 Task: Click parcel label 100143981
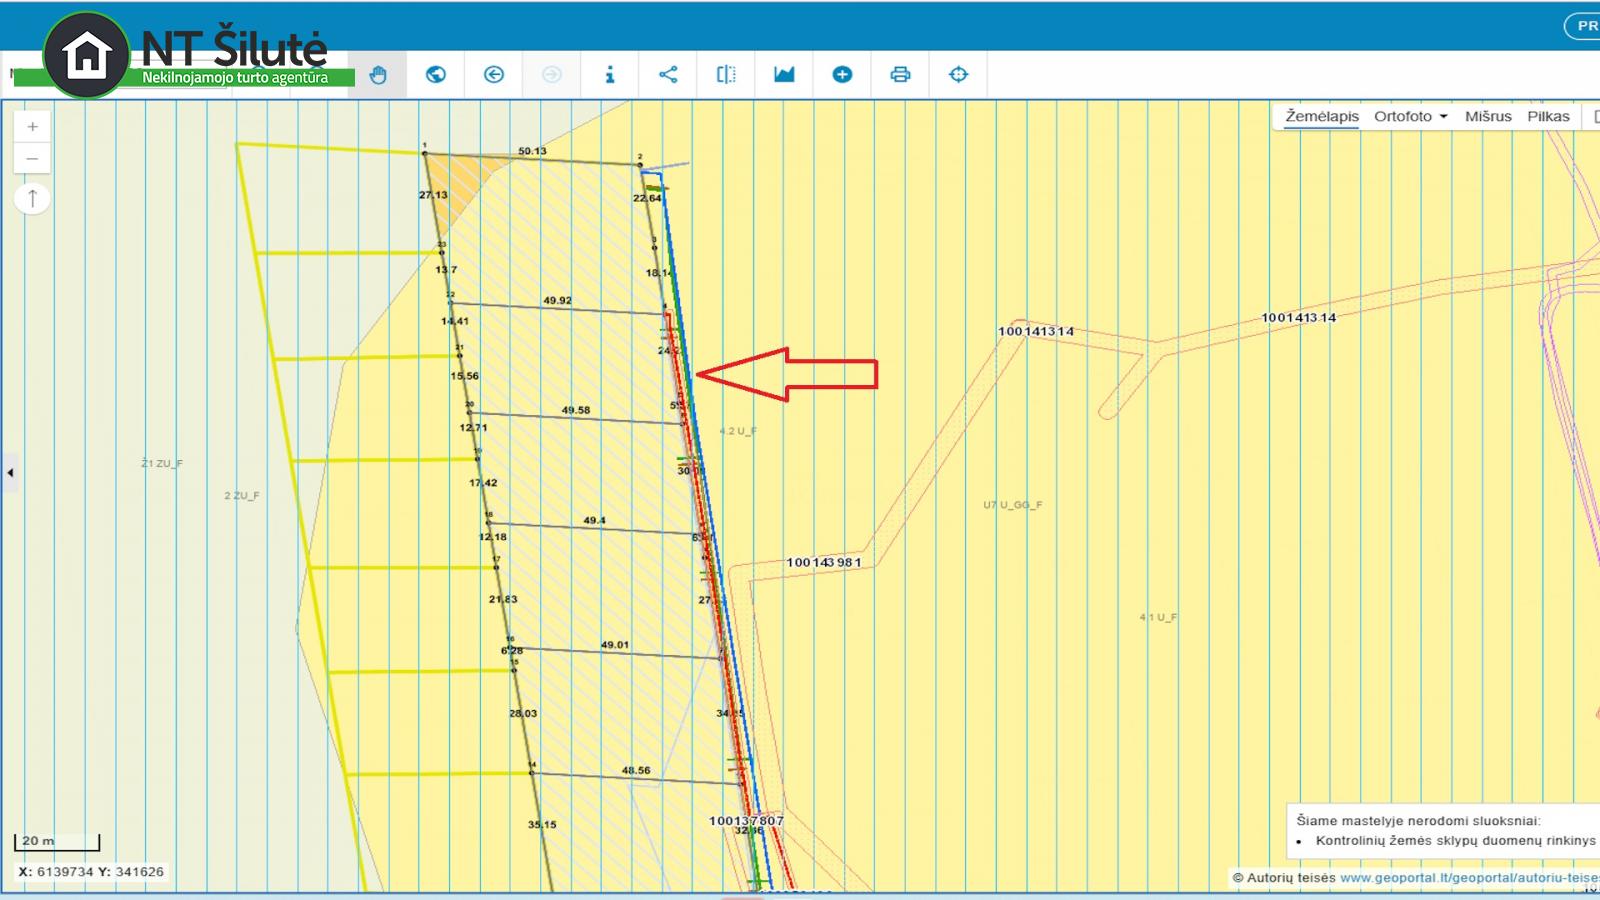[x=823, y=562]
